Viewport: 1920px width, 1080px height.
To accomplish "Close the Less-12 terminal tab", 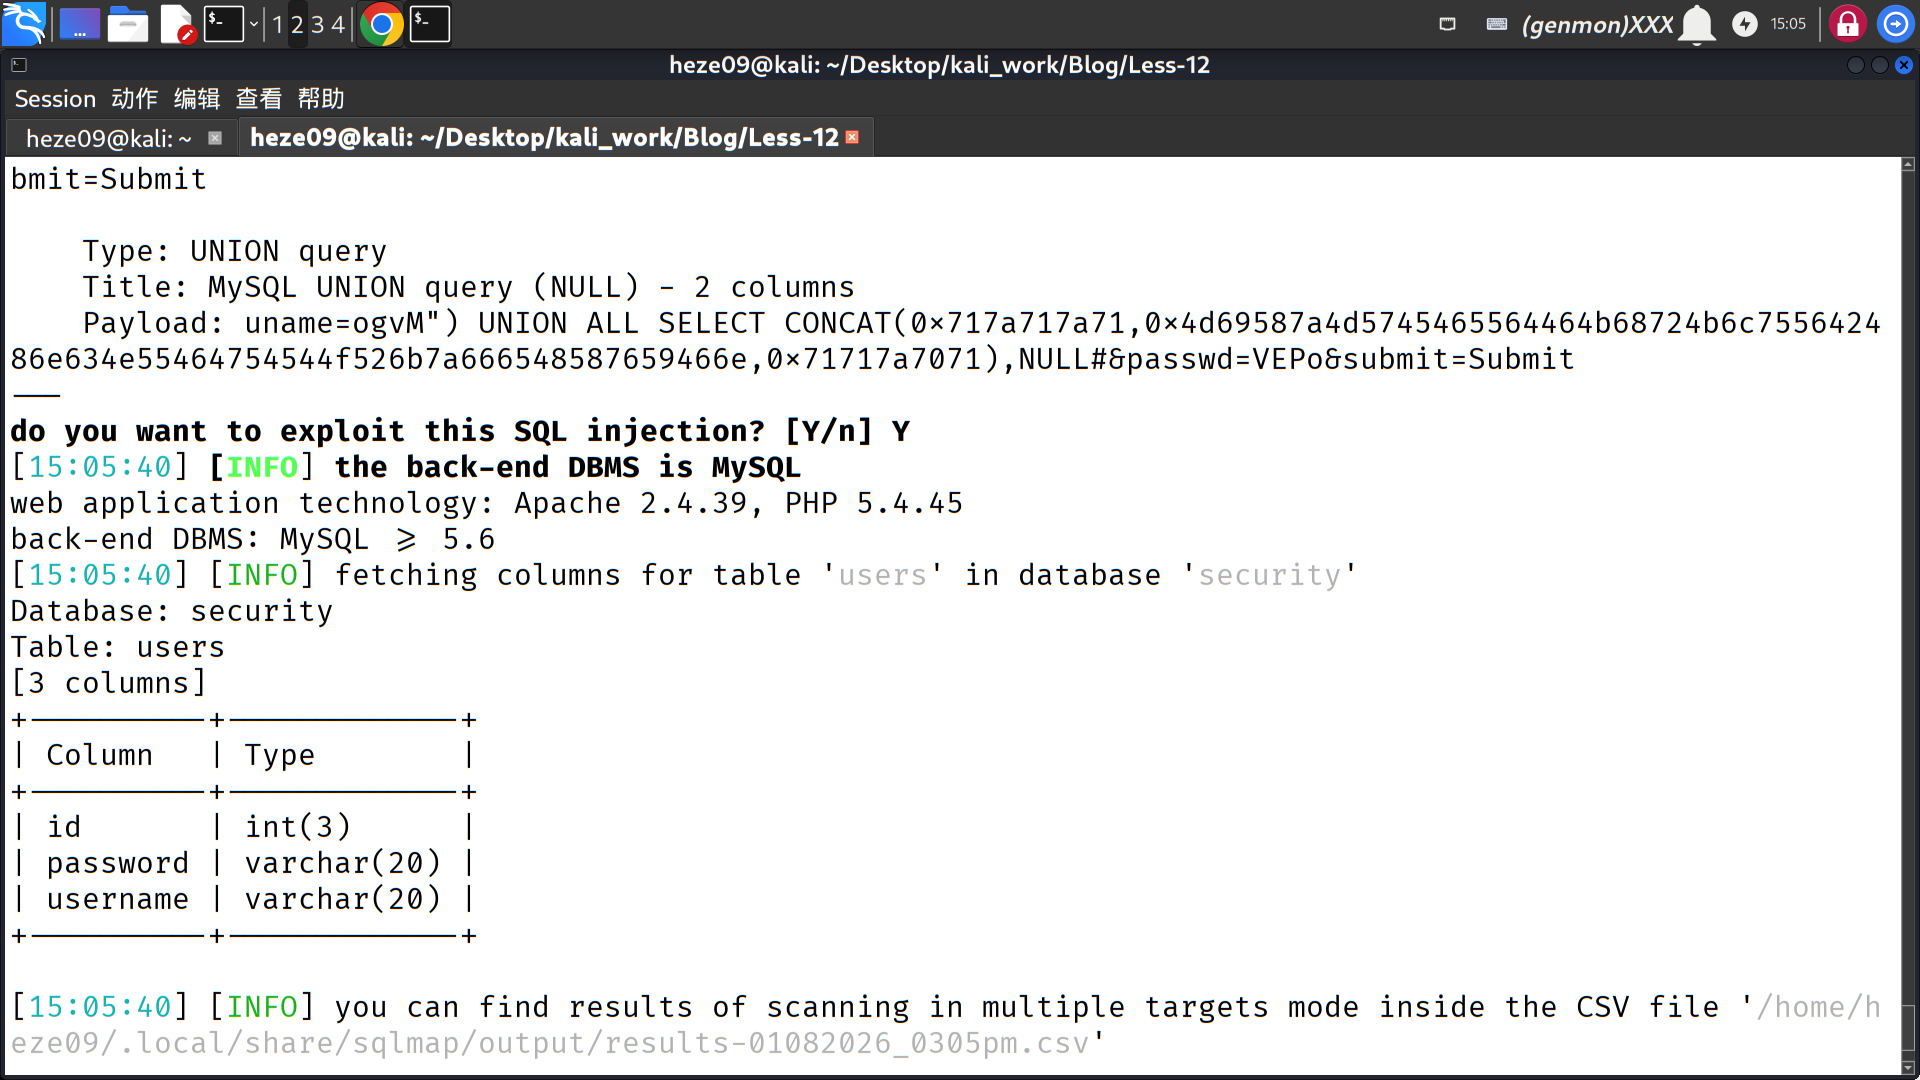I will [852, 137].
